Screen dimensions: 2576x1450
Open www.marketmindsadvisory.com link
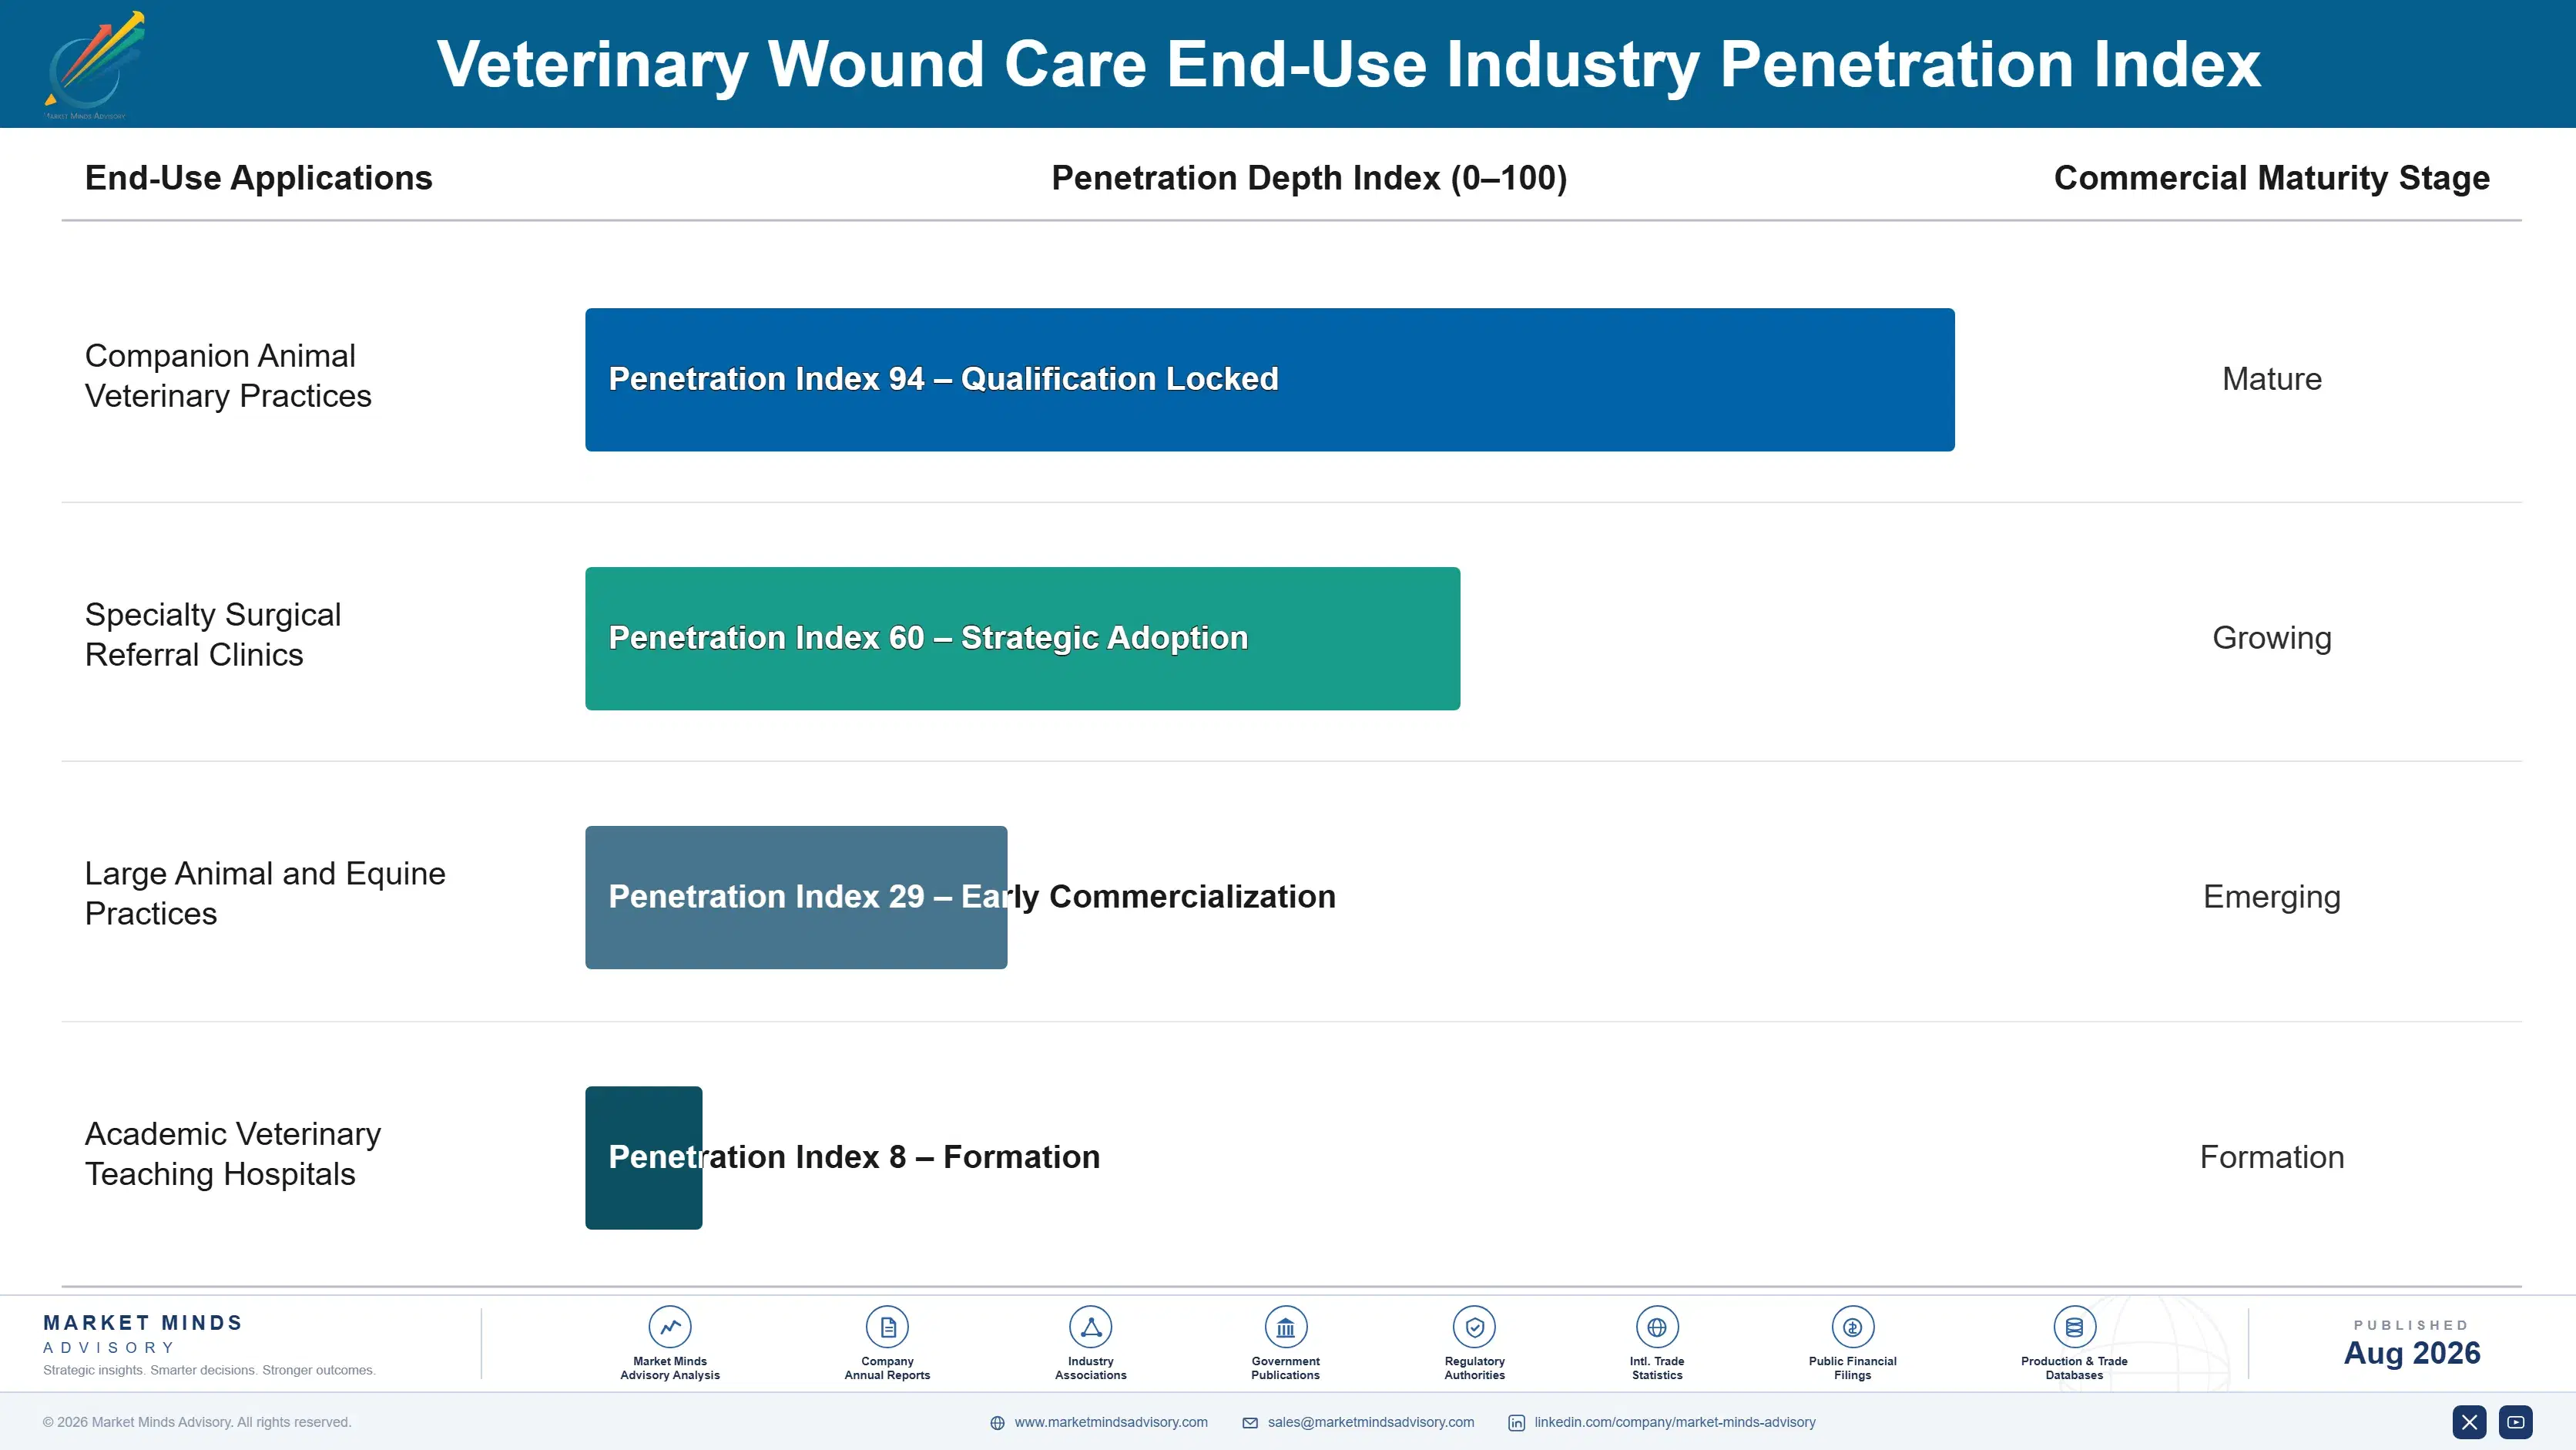(1111, 1422)
